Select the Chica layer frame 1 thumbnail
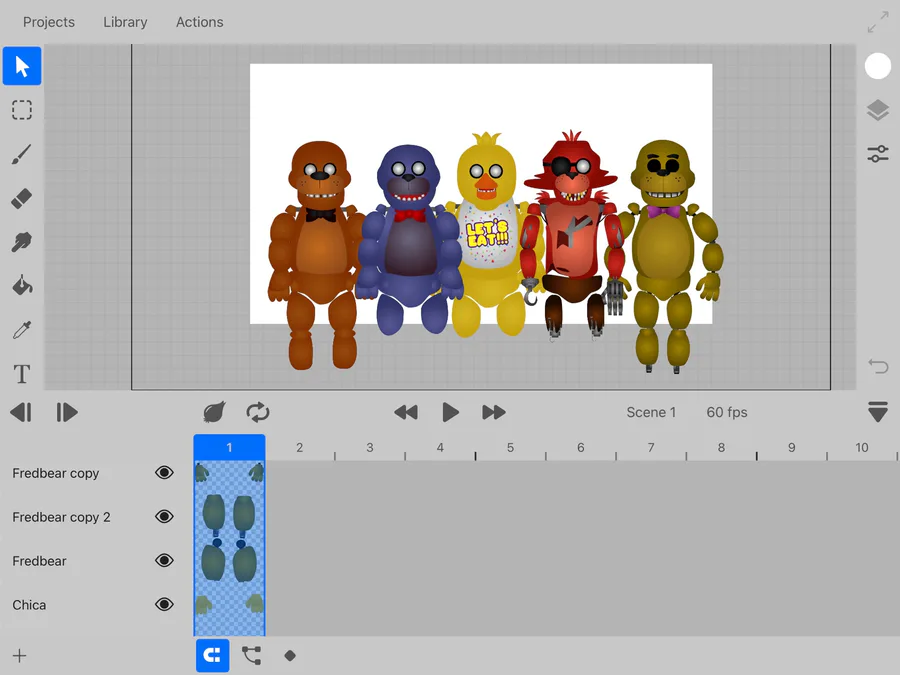Viewport: 900px width, 675px height. tap(229, 605)
